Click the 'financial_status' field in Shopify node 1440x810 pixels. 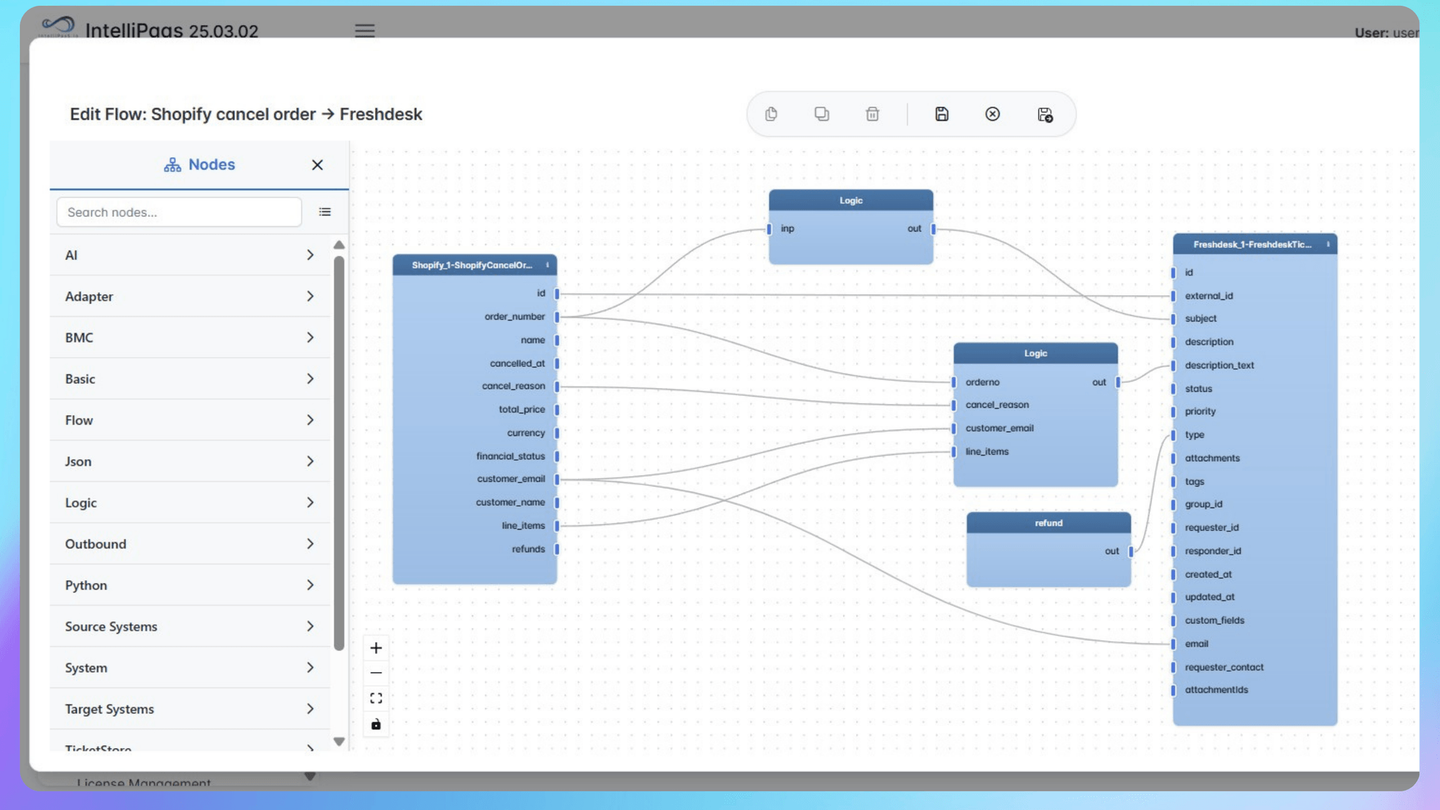(511, 456)
